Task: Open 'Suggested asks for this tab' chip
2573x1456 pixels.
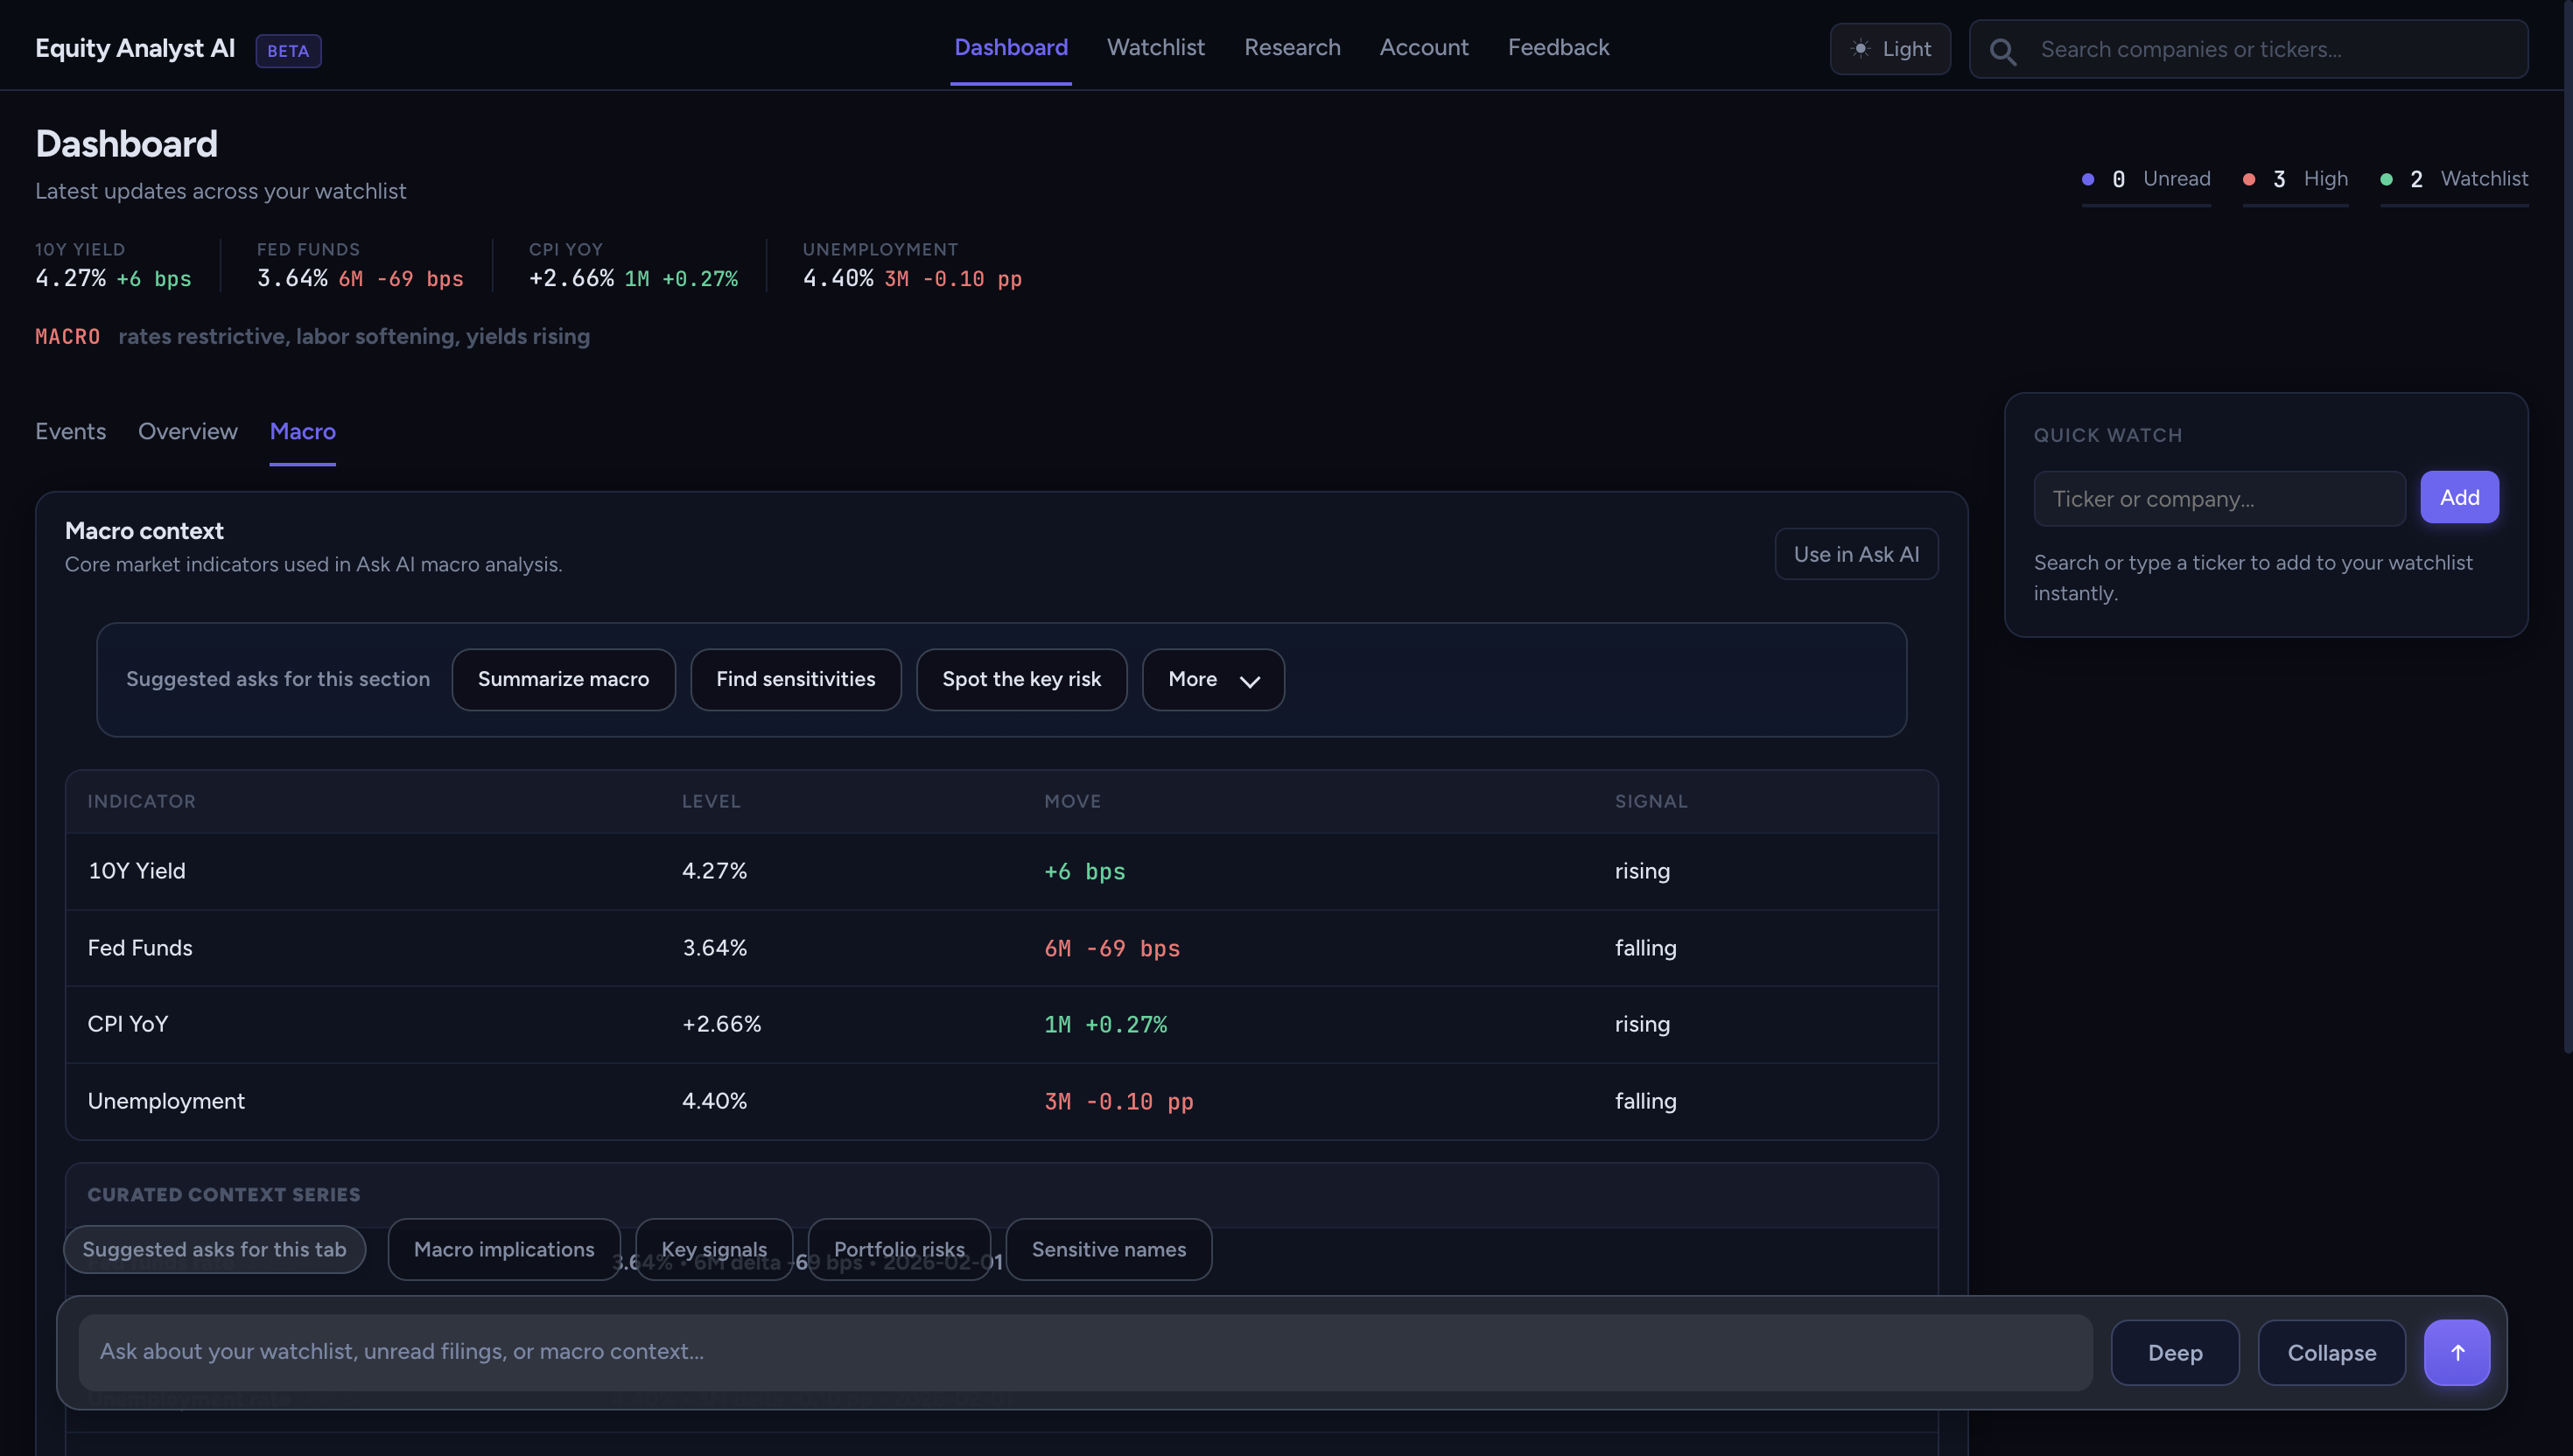Action: [214, 1249]
